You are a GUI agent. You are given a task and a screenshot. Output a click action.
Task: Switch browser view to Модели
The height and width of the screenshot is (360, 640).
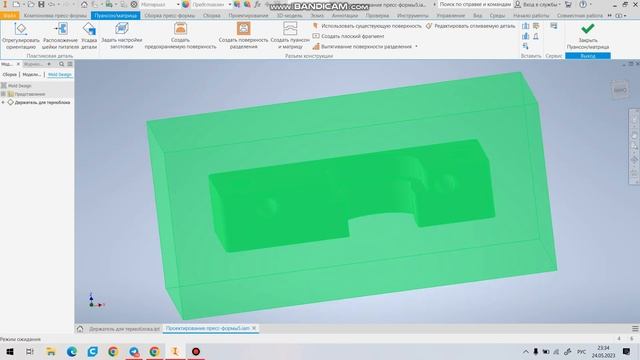pos(31,75)
